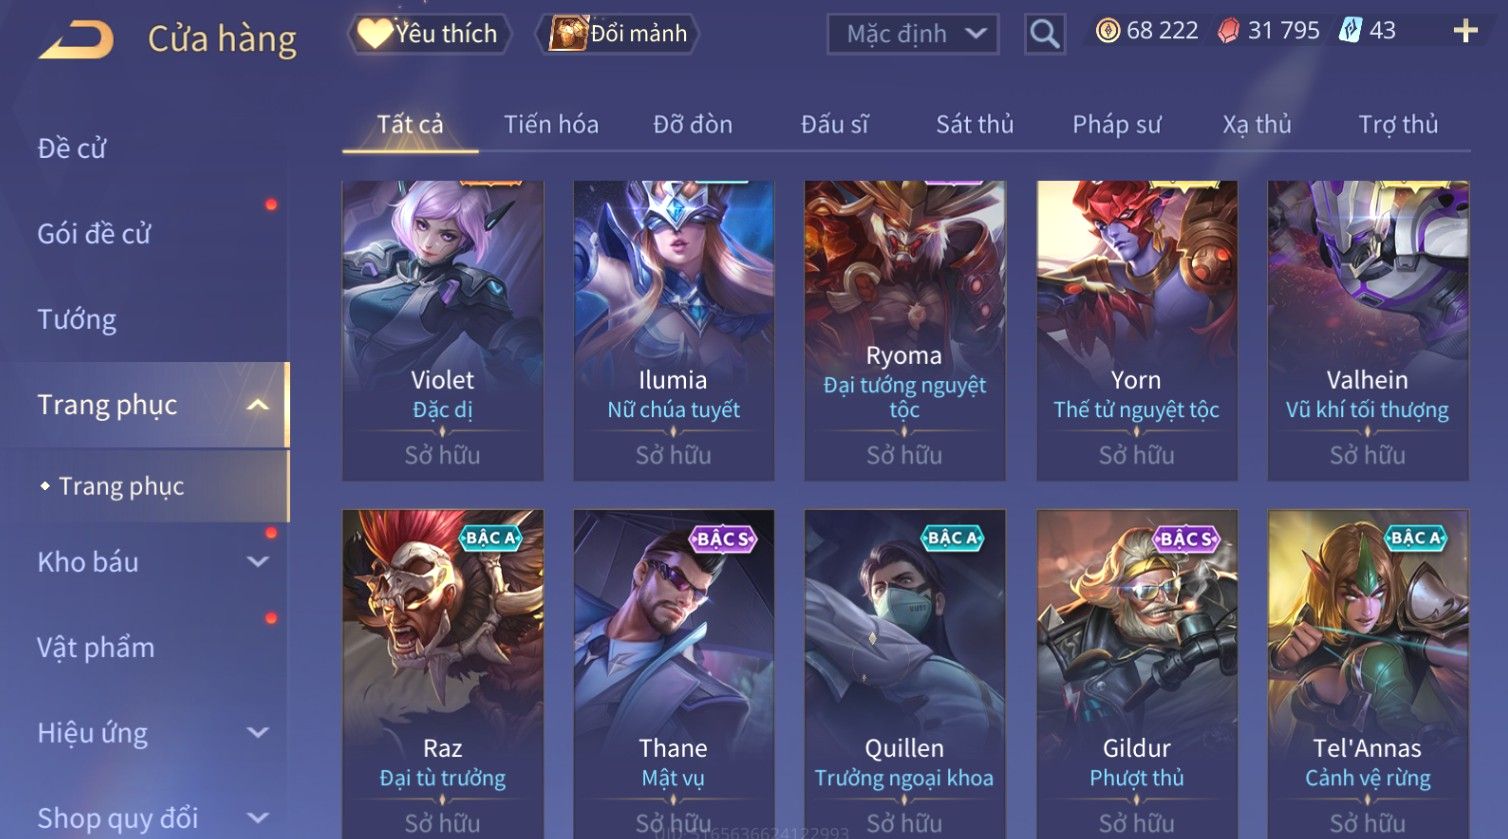This screenshot has width=1508, height=839.
Task: Open the Mặc định sort dropdown
Action: click(913, 34)
